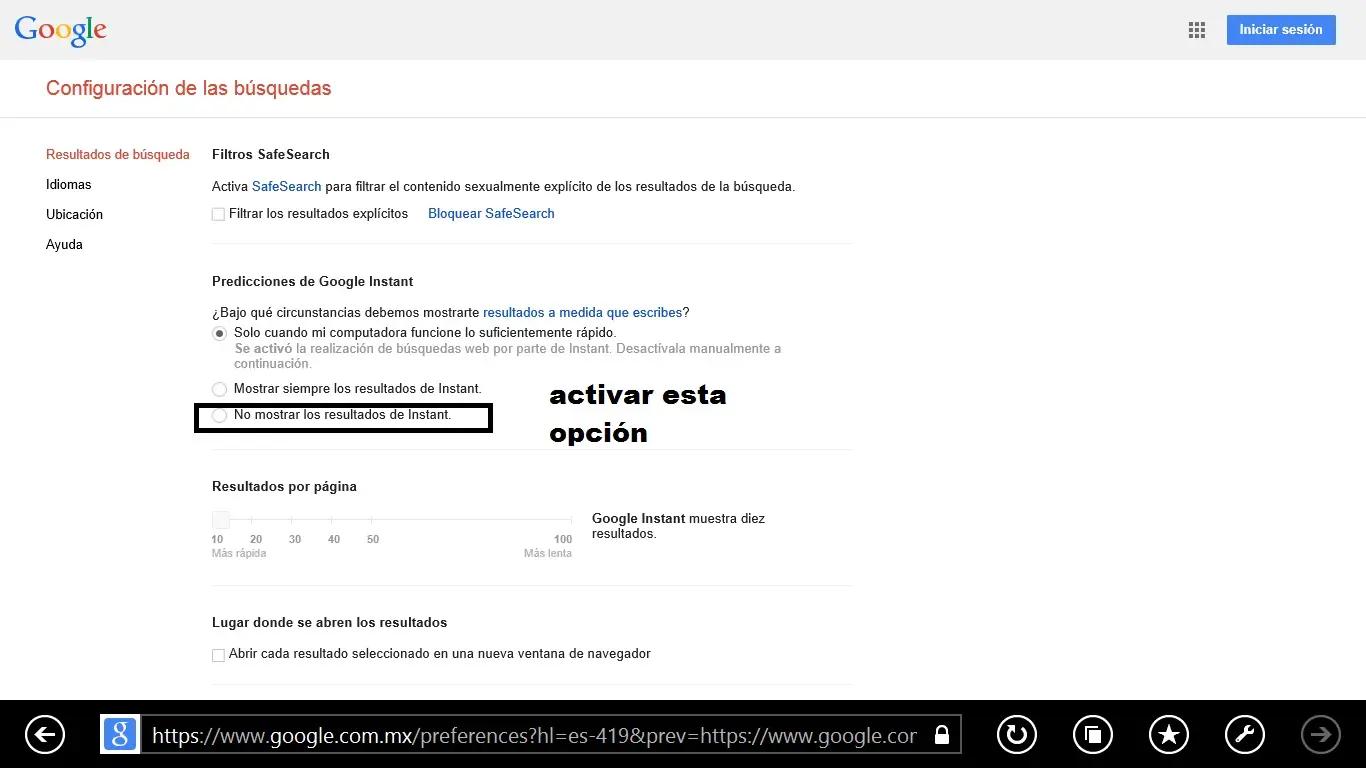The width and height of the screenshot is (1366, 768).
Task: Check Abrir cada resultado en nueva ventana
Action: pyautogui.click(x=218, y=655)
